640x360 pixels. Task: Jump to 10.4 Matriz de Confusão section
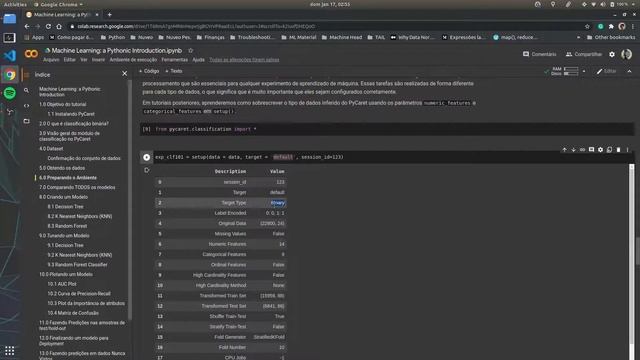point(73,313)
